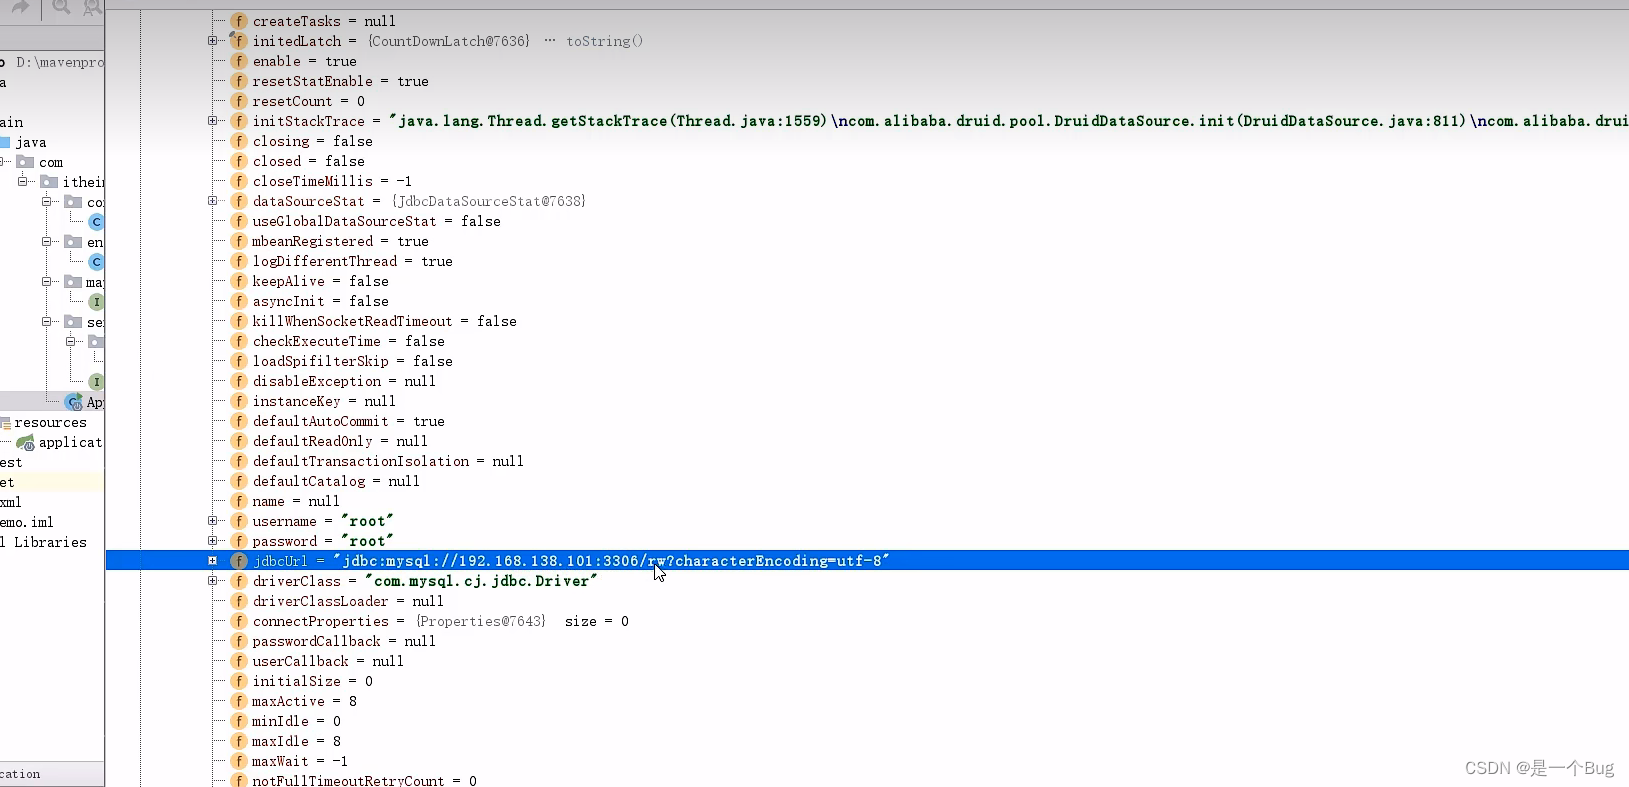Click field icon of connectProperties
1629x787 pixels.
coord(239,621)
